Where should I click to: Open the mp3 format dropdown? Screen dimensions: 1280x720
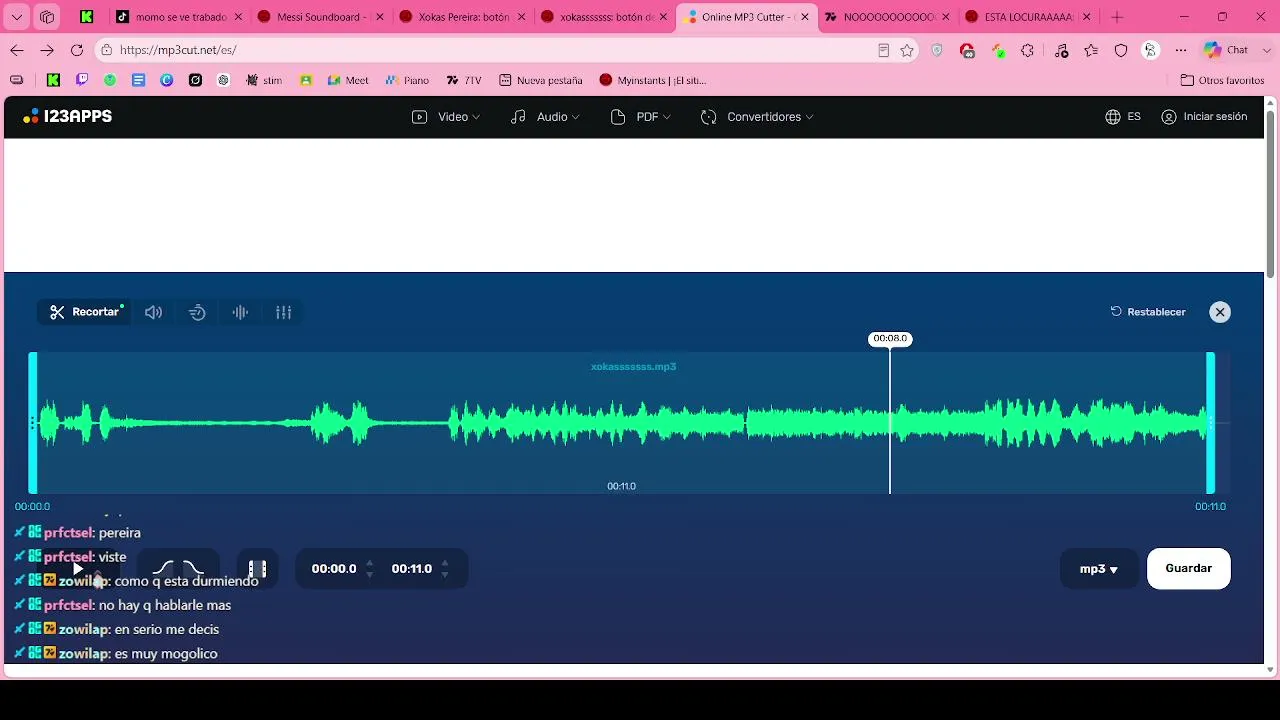pos(1099,569)
